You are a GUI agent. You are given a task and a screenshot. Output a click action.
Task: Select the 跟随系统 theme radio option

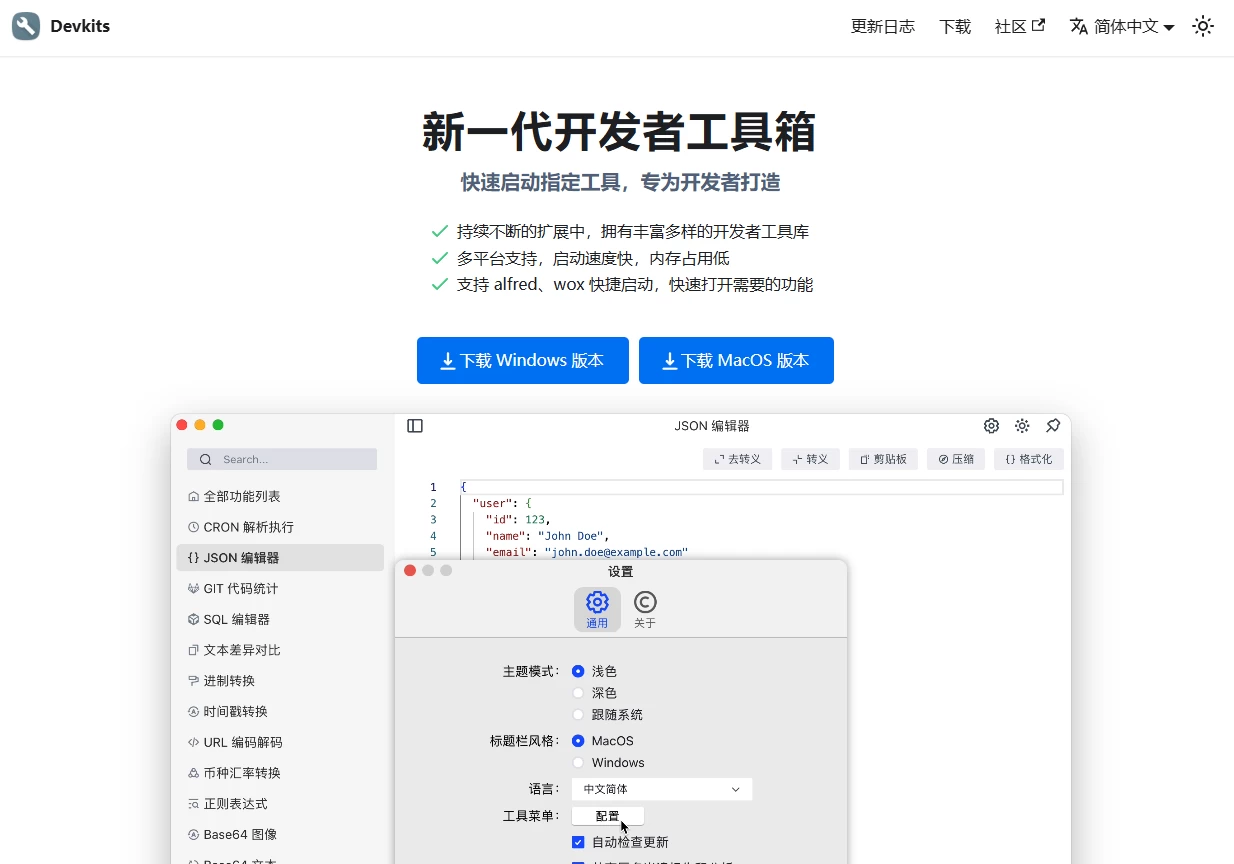point(578,715)
